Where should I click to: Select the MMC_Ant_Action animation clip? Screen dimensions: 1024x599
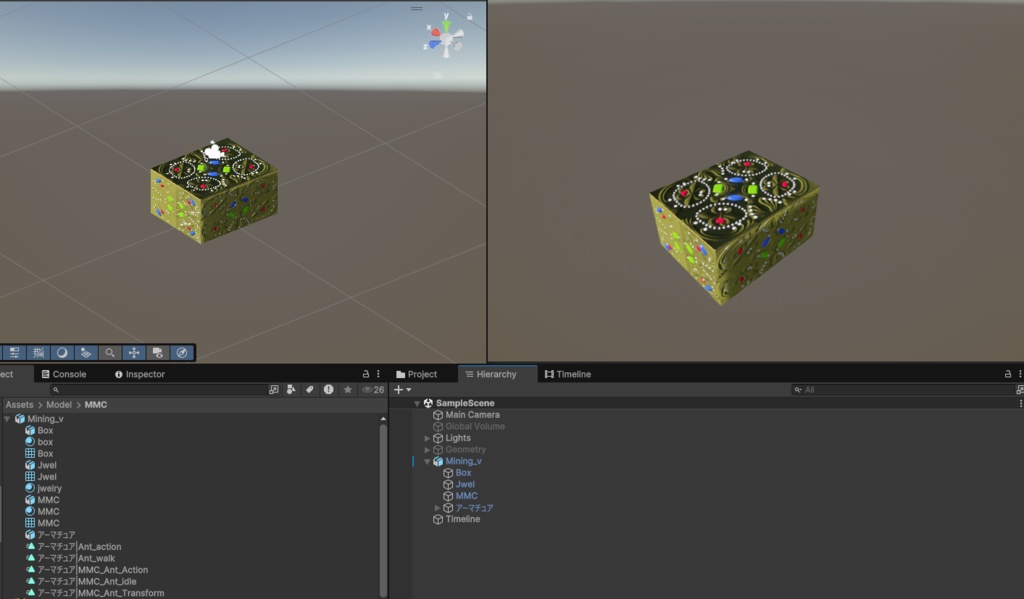point(87,570)
